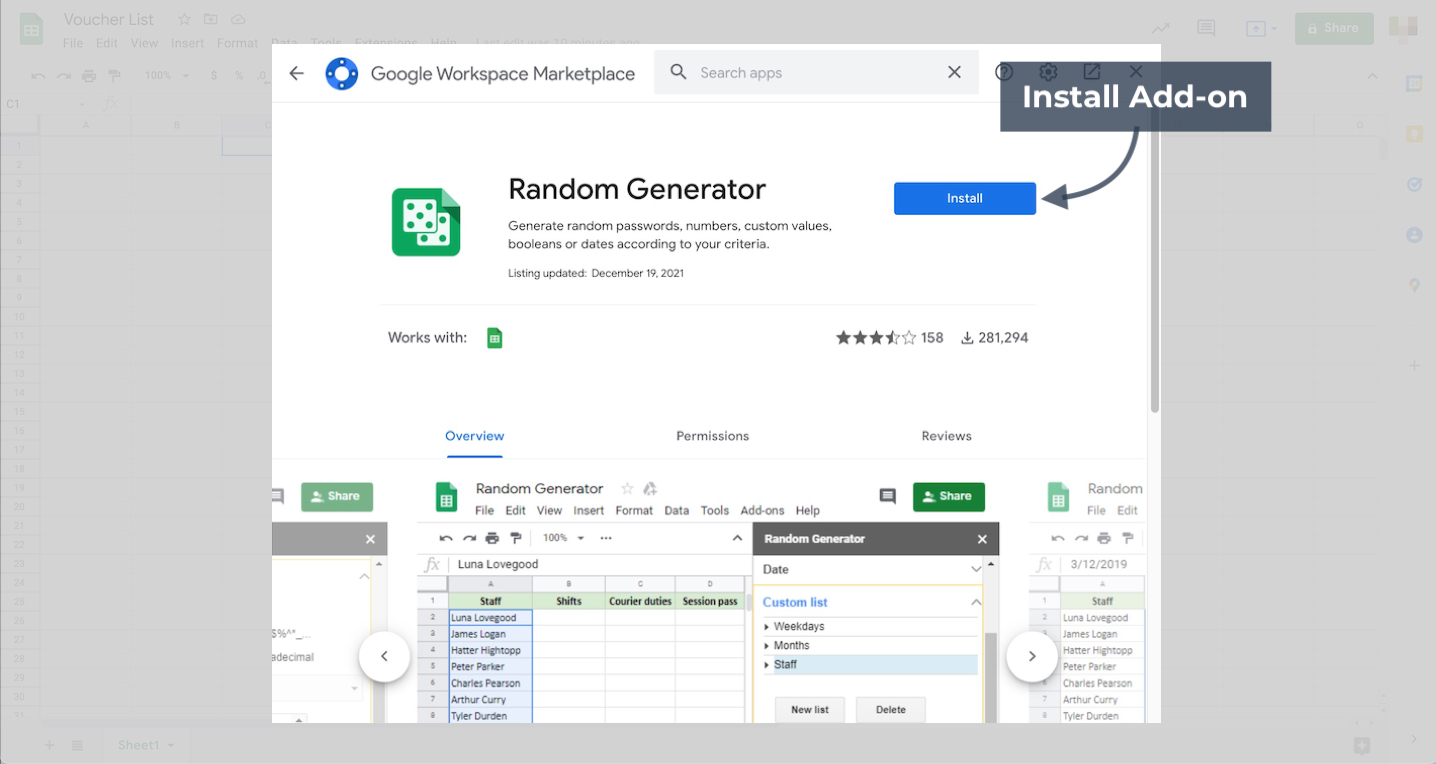Viewport: 1436px width, 764px height.
Task: Click the Random Generator dice app icon
Action: pos(426,222)
